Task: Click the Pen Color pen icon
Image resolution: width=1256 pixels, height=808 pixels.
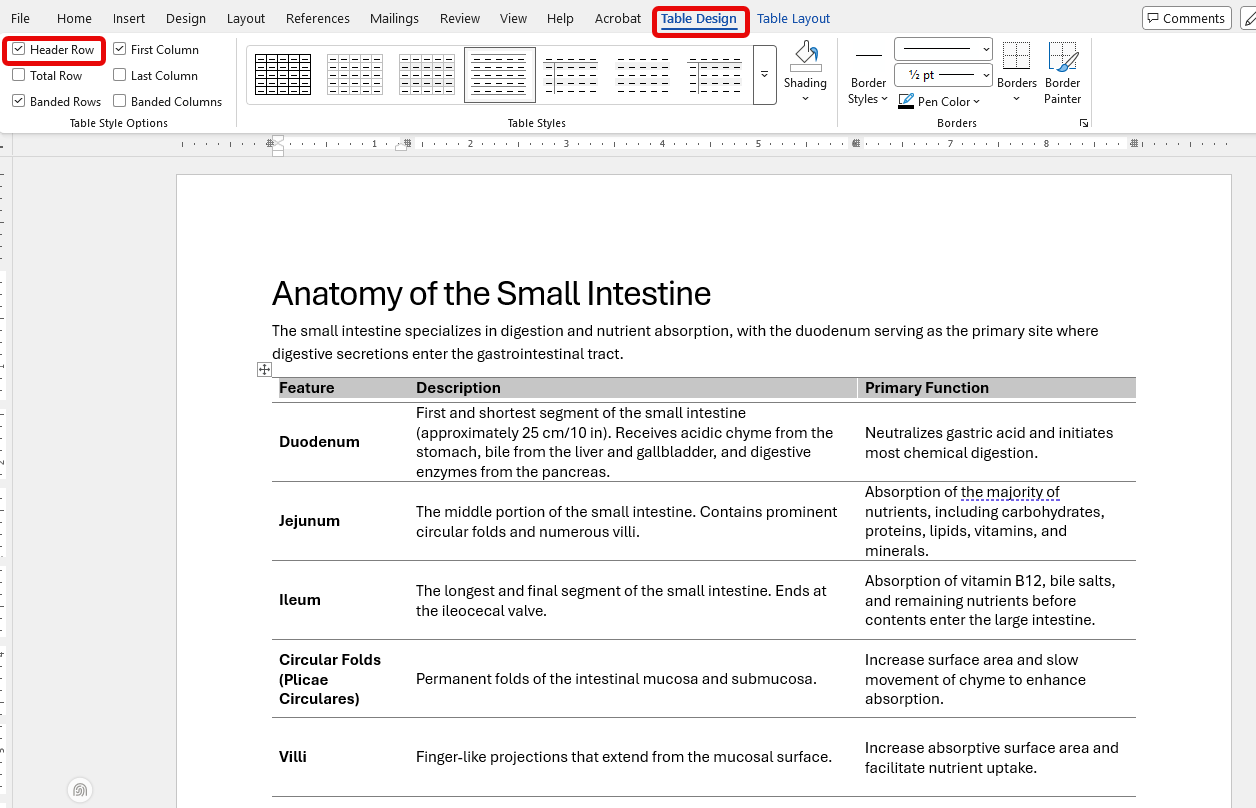Action: click(906, 101)
